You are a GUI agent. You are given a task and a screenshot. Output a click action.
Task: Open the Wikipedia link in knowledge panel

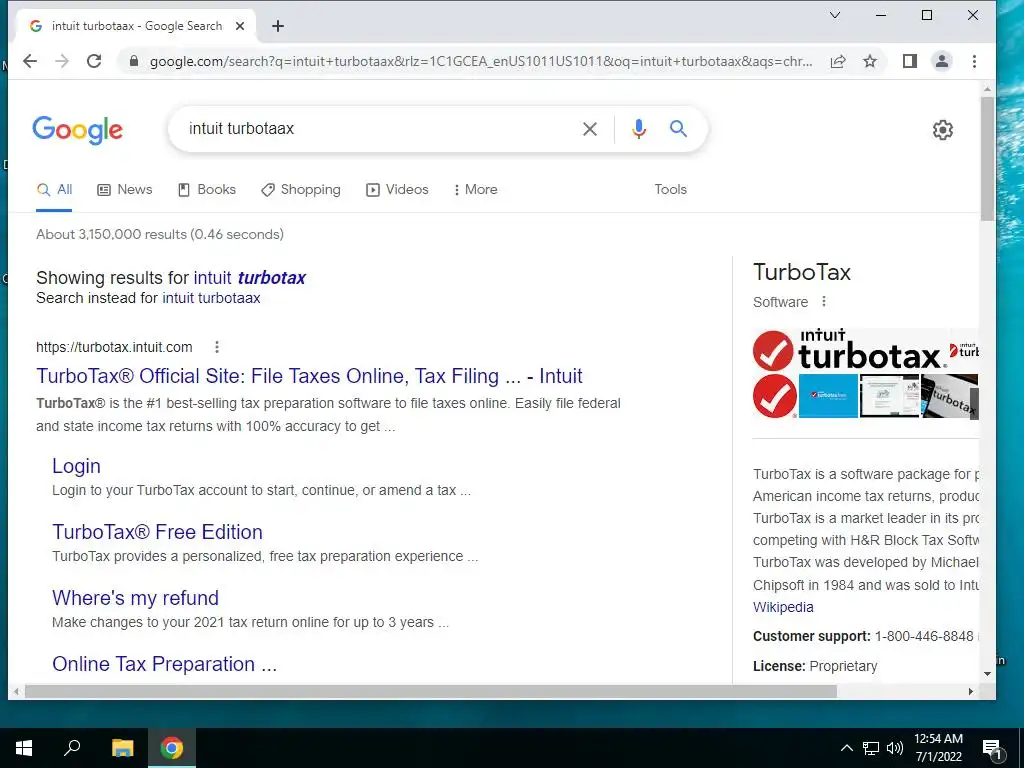(783, 607)
